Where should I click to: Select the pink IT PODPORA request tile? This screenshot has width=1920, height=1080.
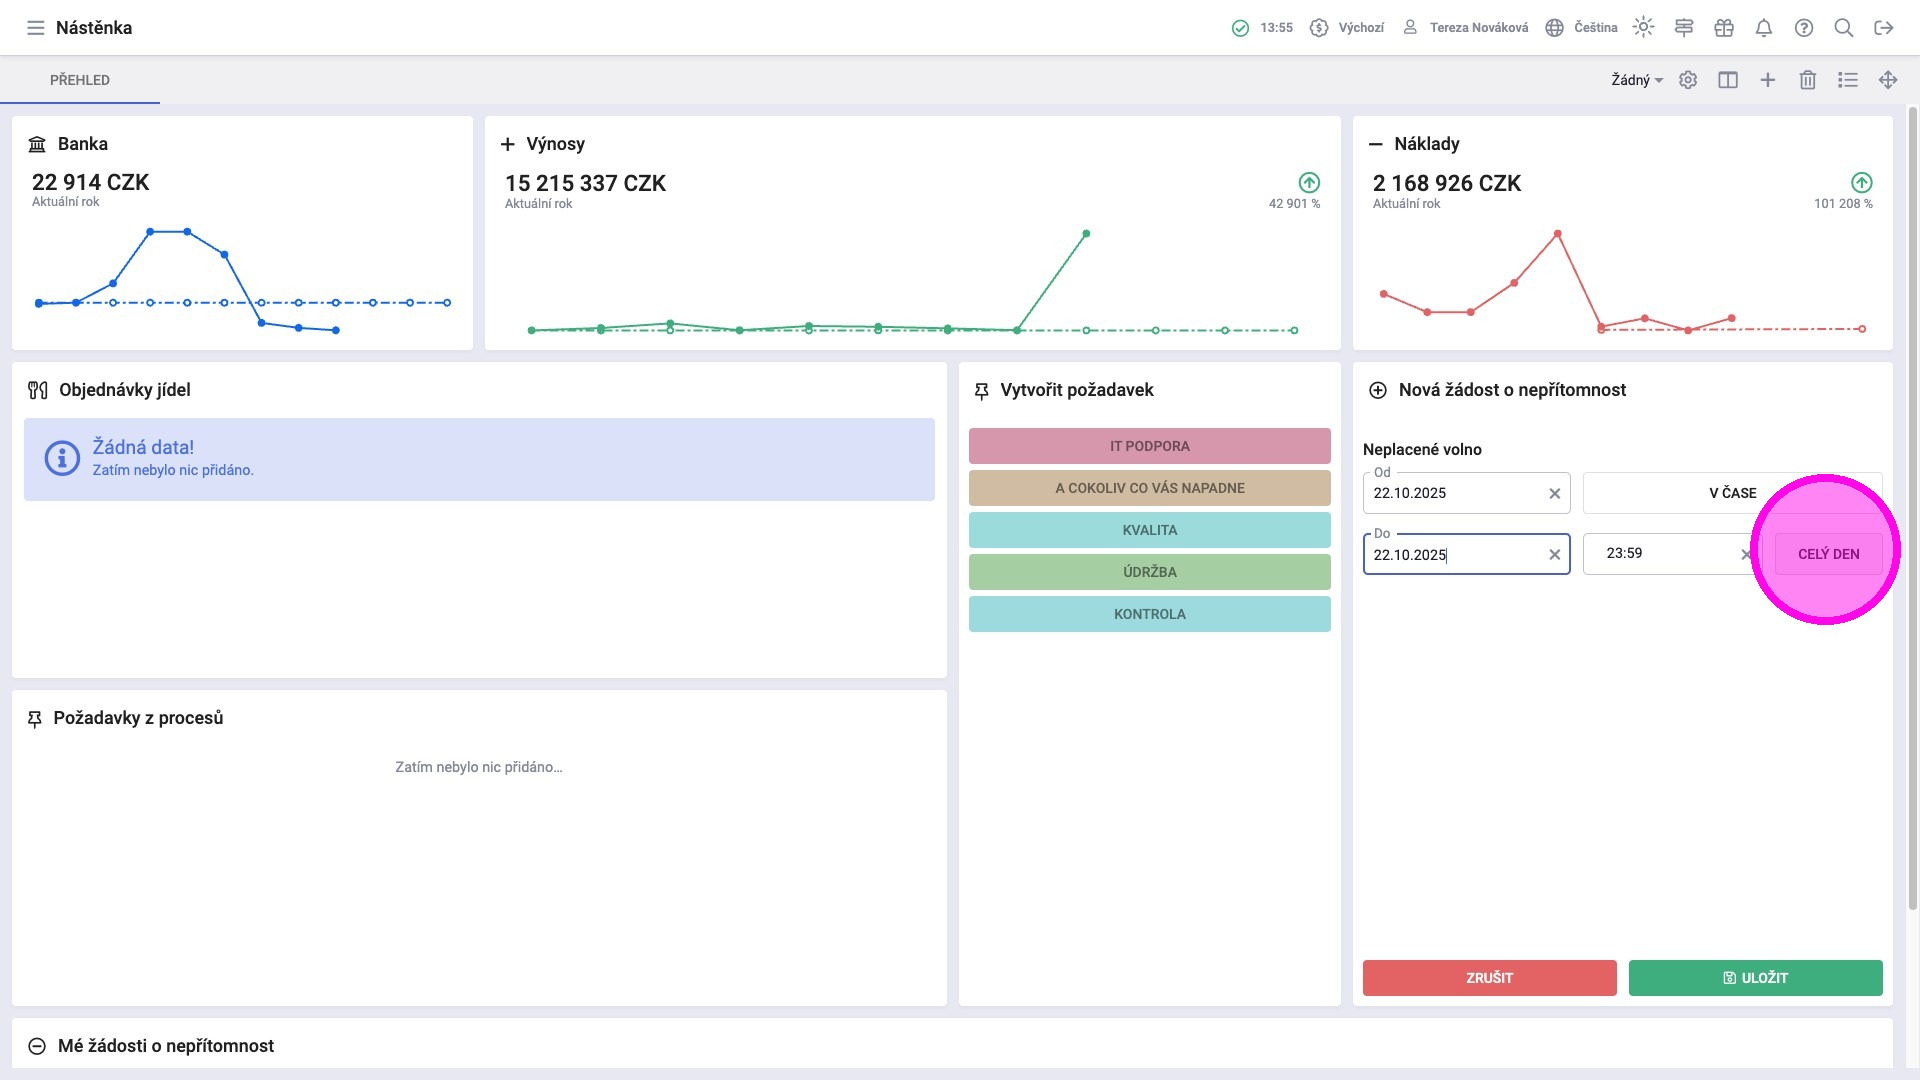click(1149, 446)
